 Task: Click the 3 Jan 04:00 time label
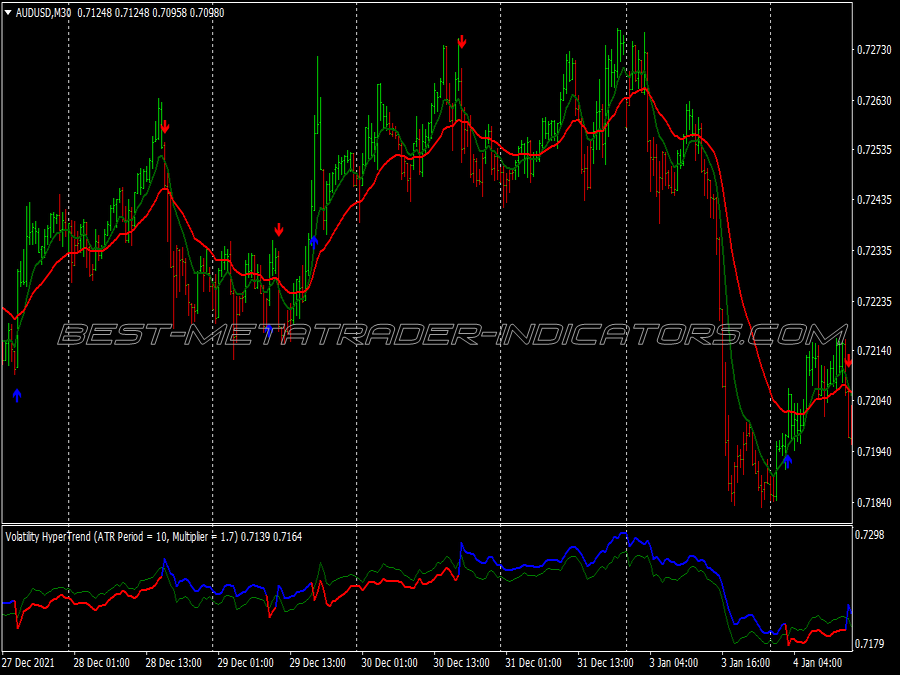pyautogui.click(x=674, y=663)
